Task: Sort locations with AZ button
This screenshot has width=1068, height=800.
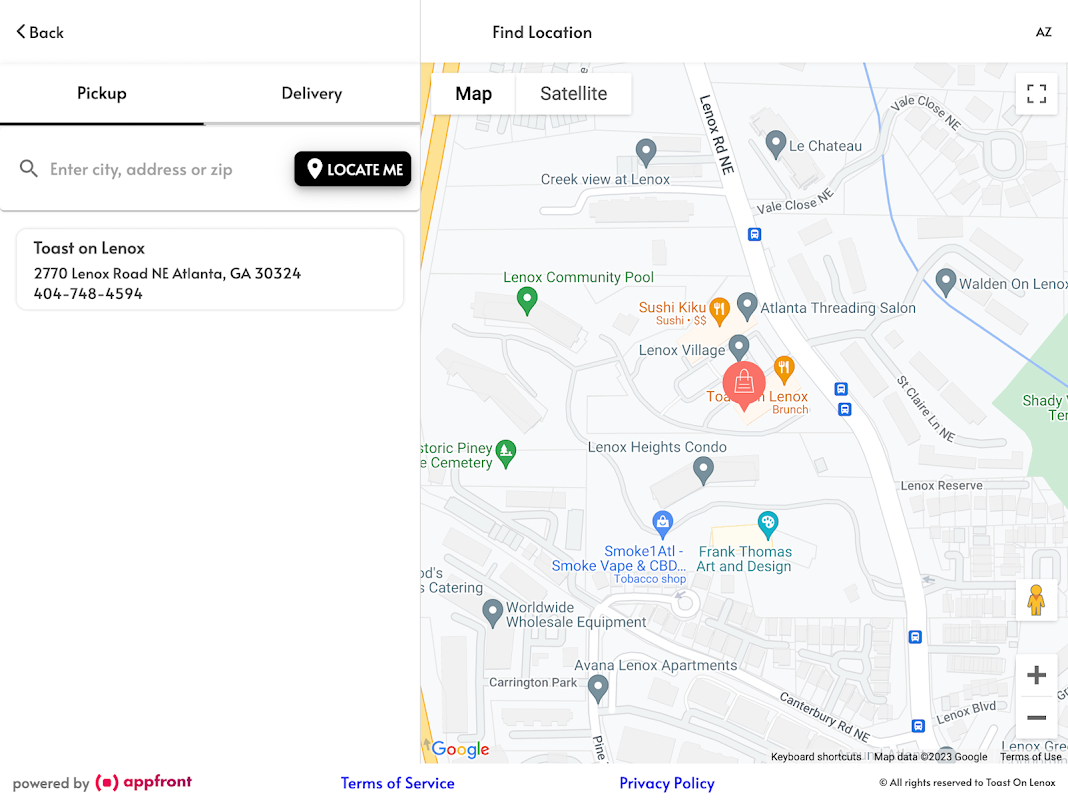Action: pos(1043,32)
